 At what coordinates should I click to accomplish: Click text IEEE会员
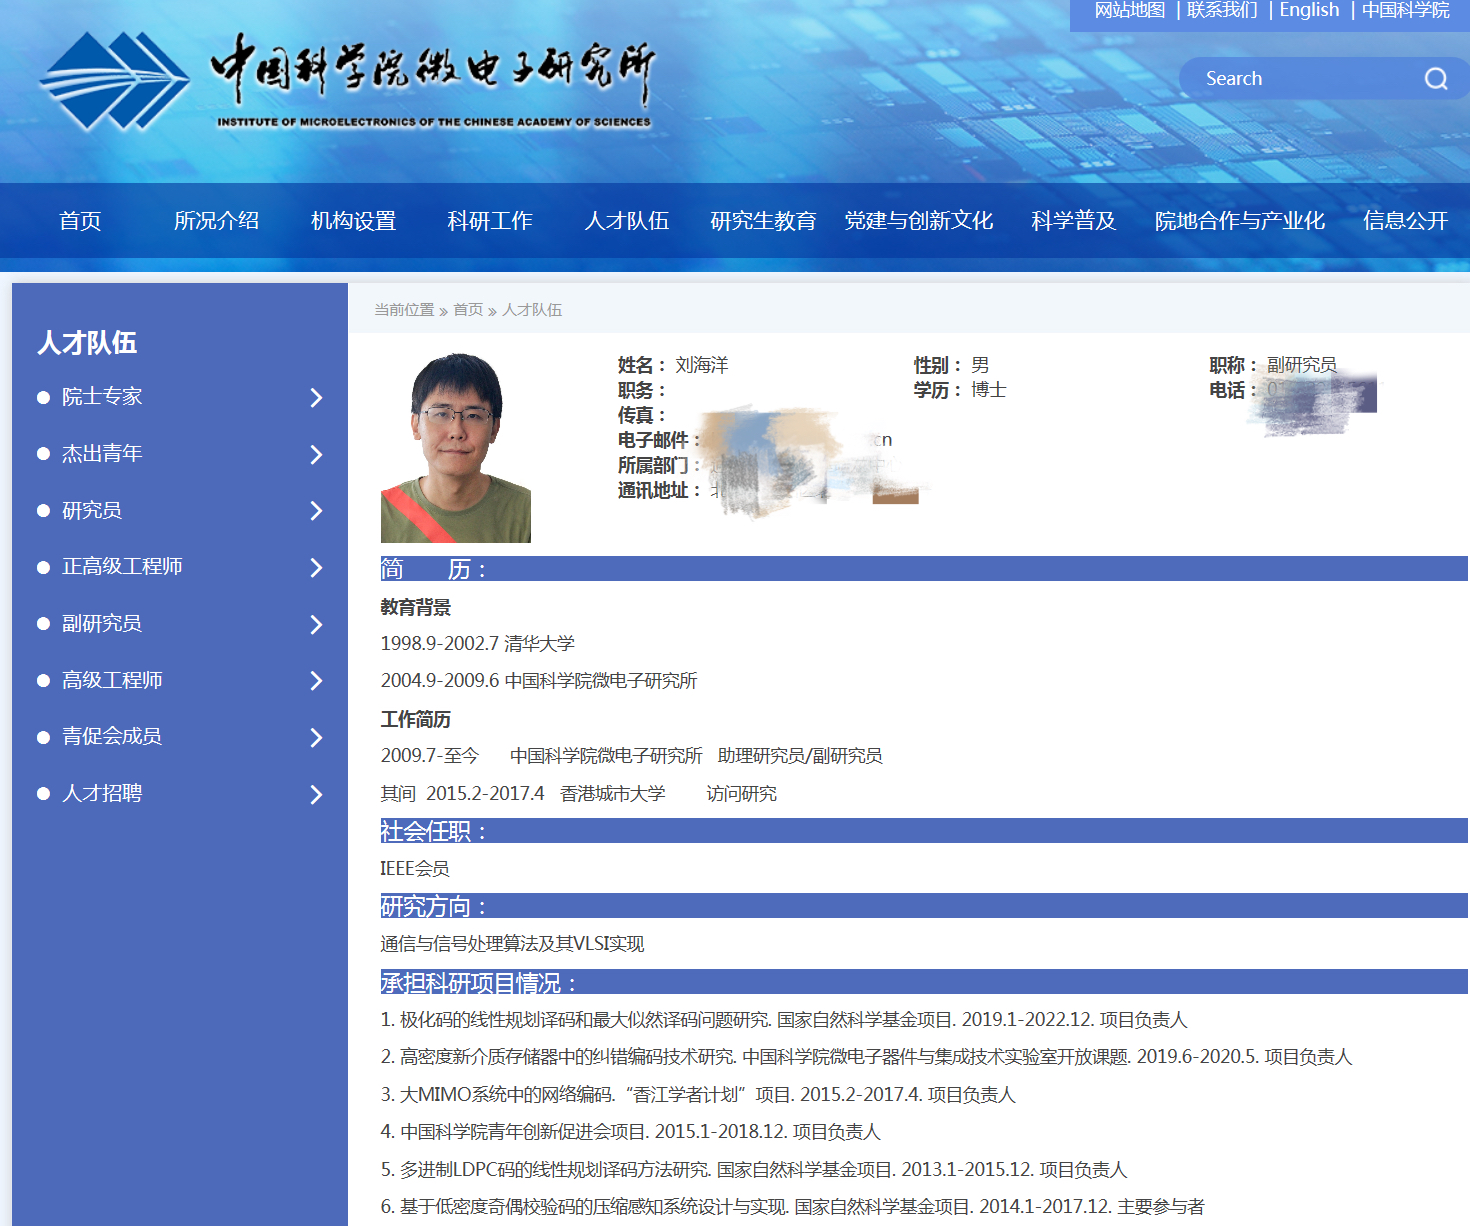tap(415, 869)
